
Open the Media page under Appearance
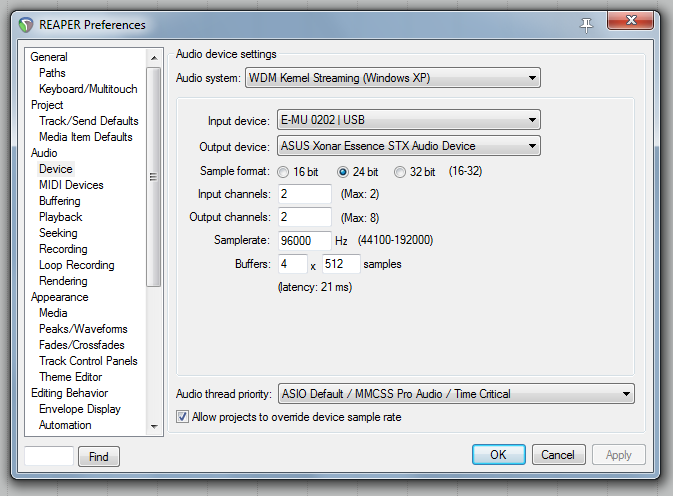click(53, 313)
